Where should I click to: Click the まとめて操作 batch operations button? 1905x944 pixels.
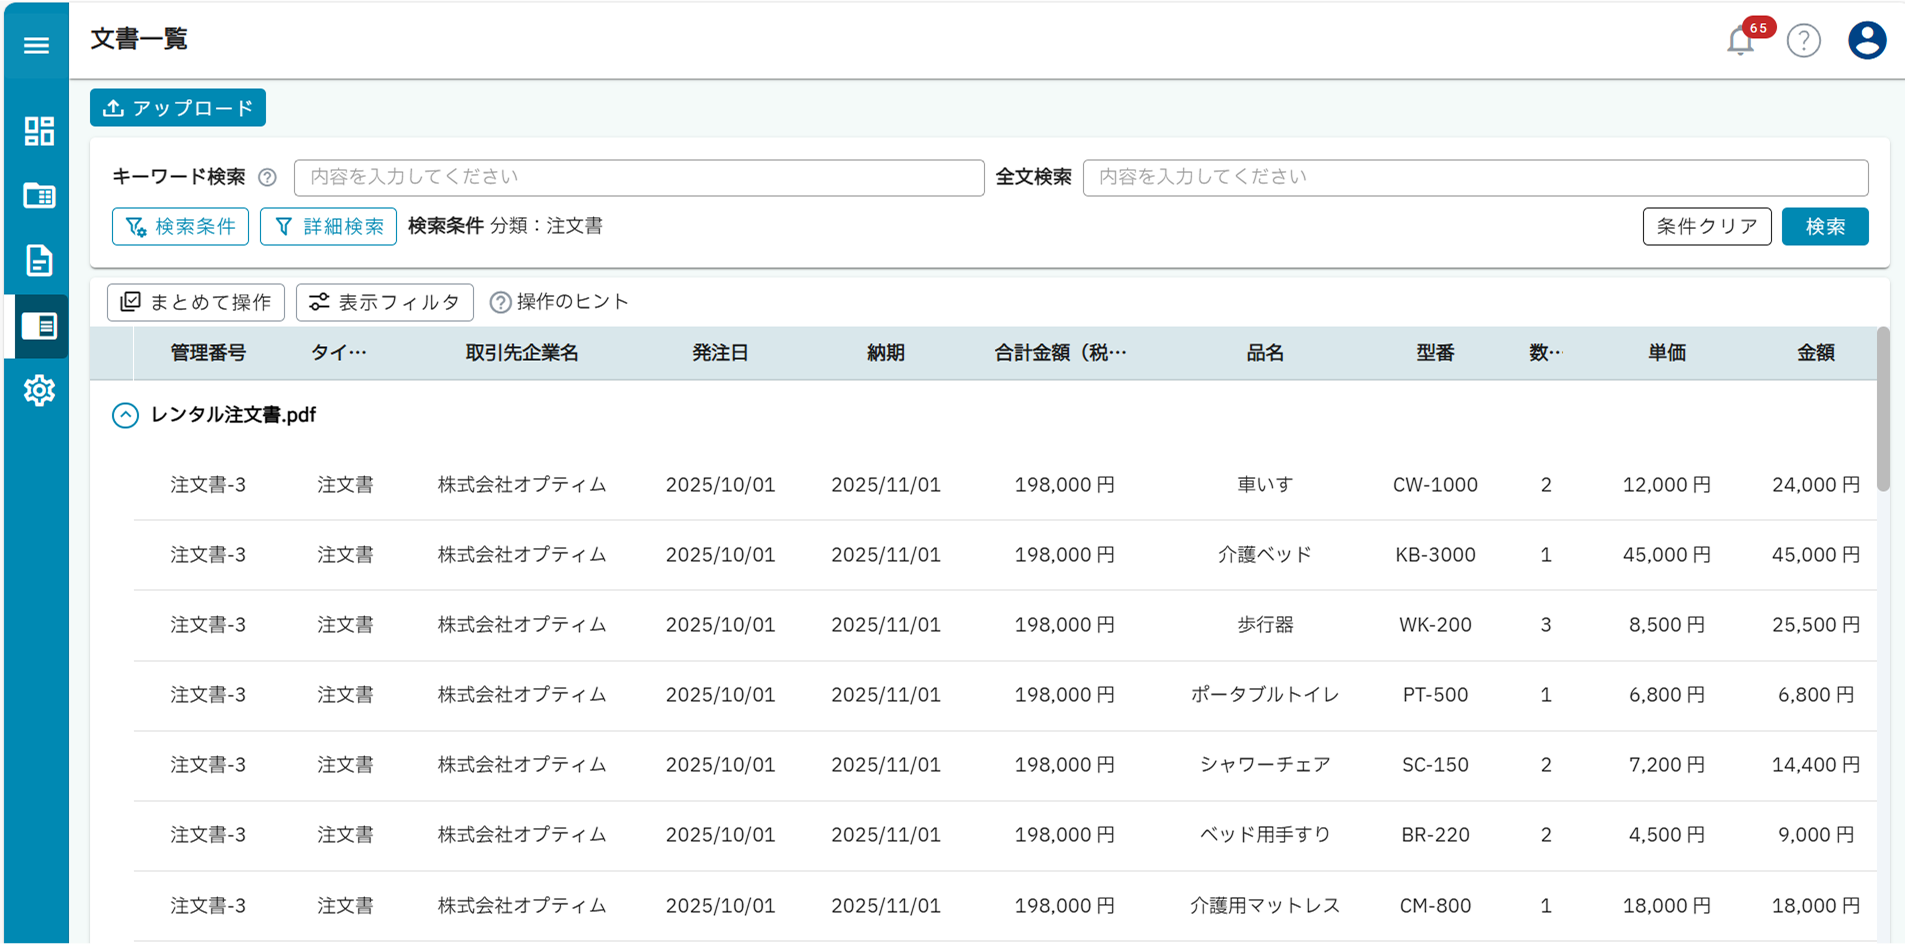(x=195, y=301)
